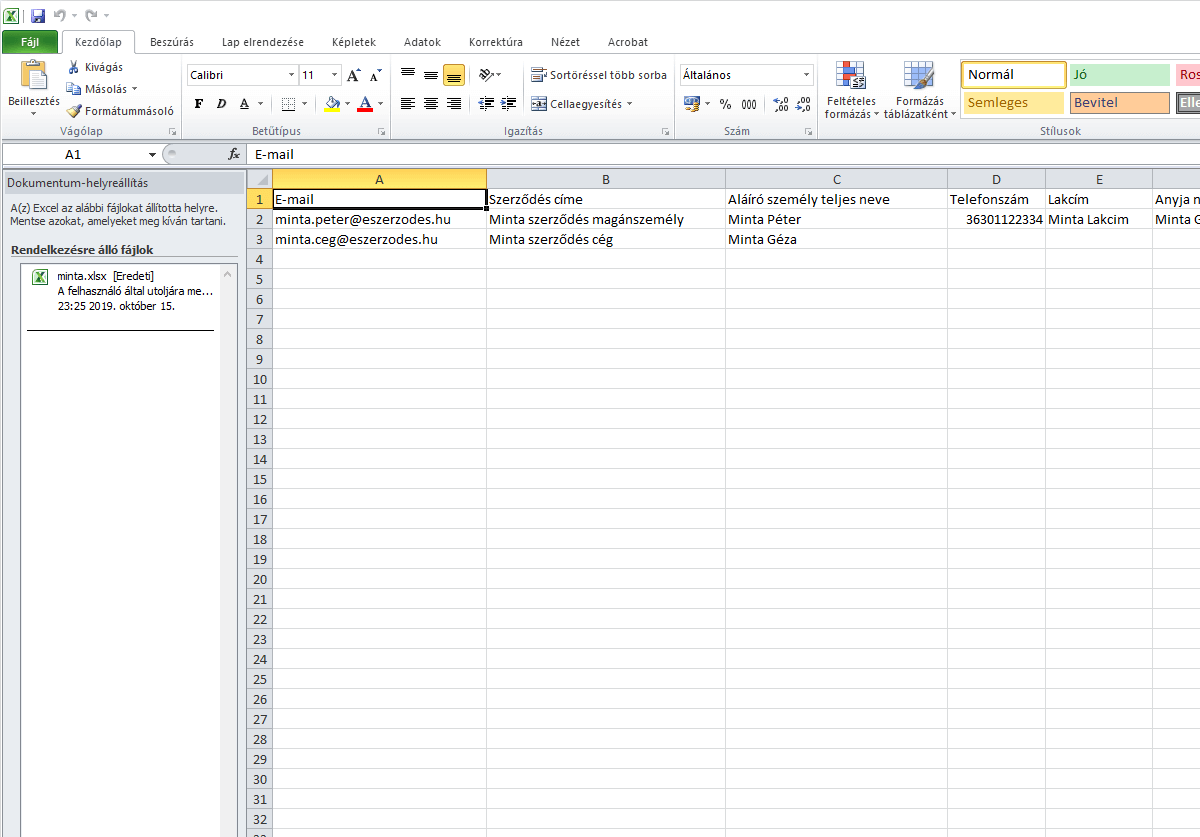Click the center text alignment icon
The image size is (1200, 837).
click(x=431, y=104)
